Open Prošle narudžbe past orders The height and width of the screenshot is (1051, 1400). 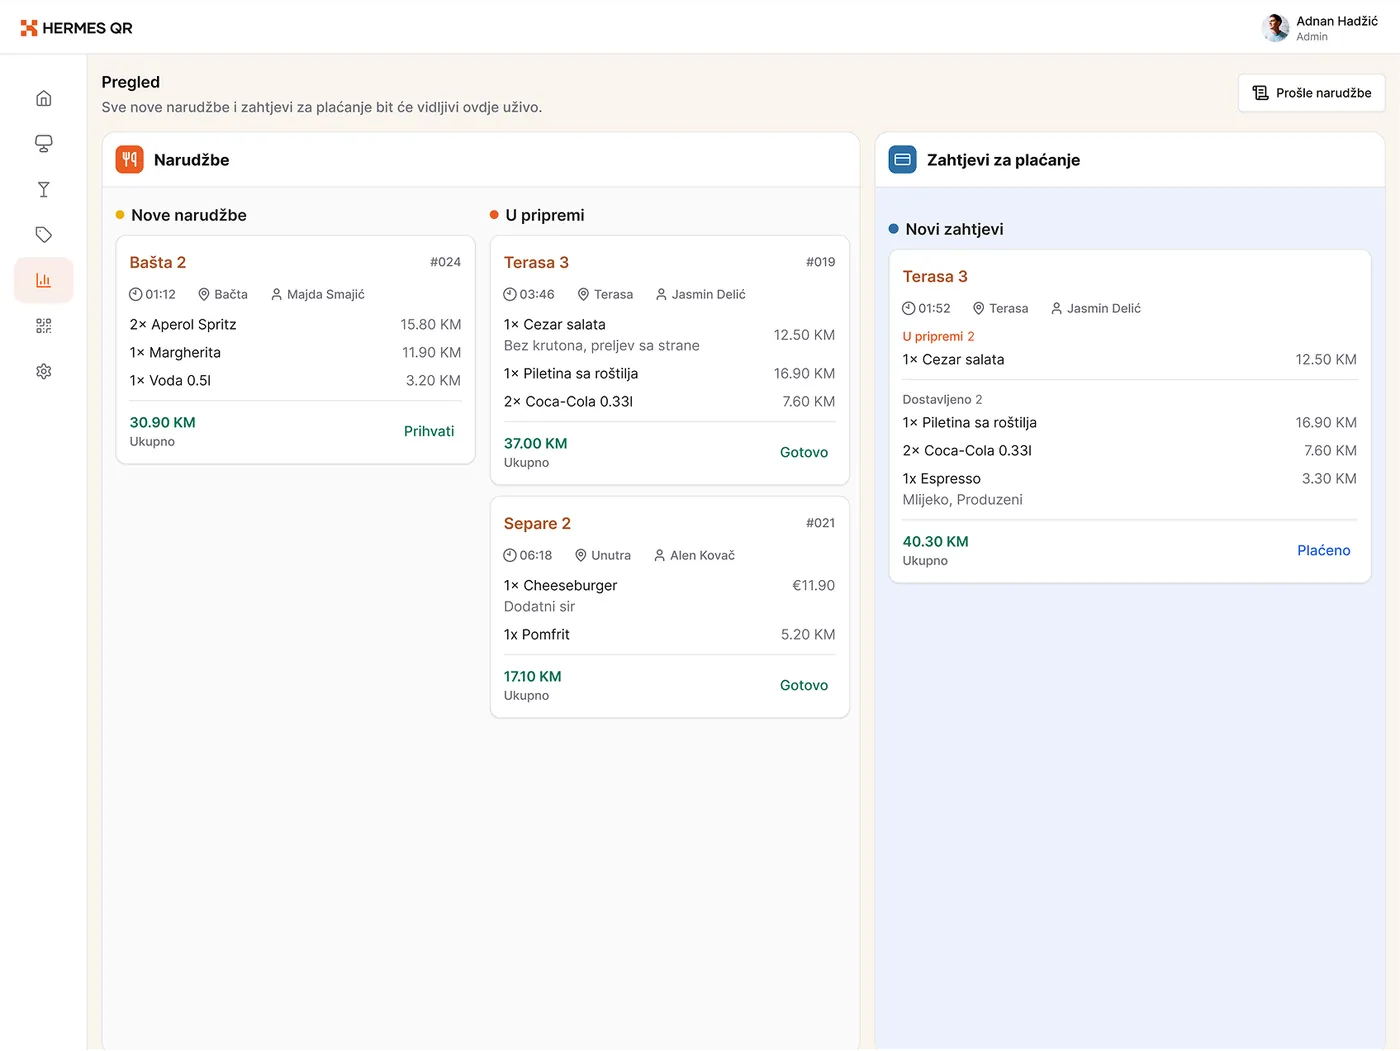(1312, 93)
